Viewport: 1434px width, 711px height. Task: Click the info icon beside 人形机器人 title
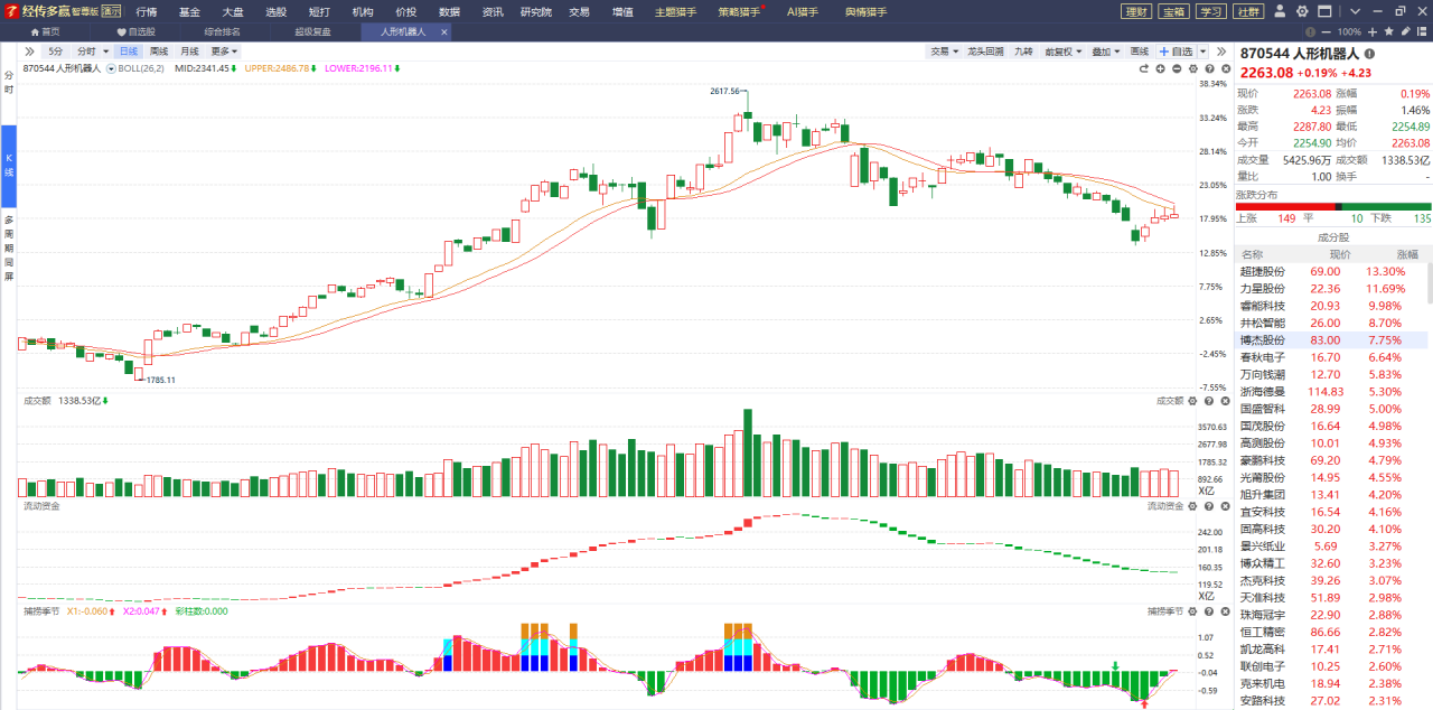[x=1369, y=54]
